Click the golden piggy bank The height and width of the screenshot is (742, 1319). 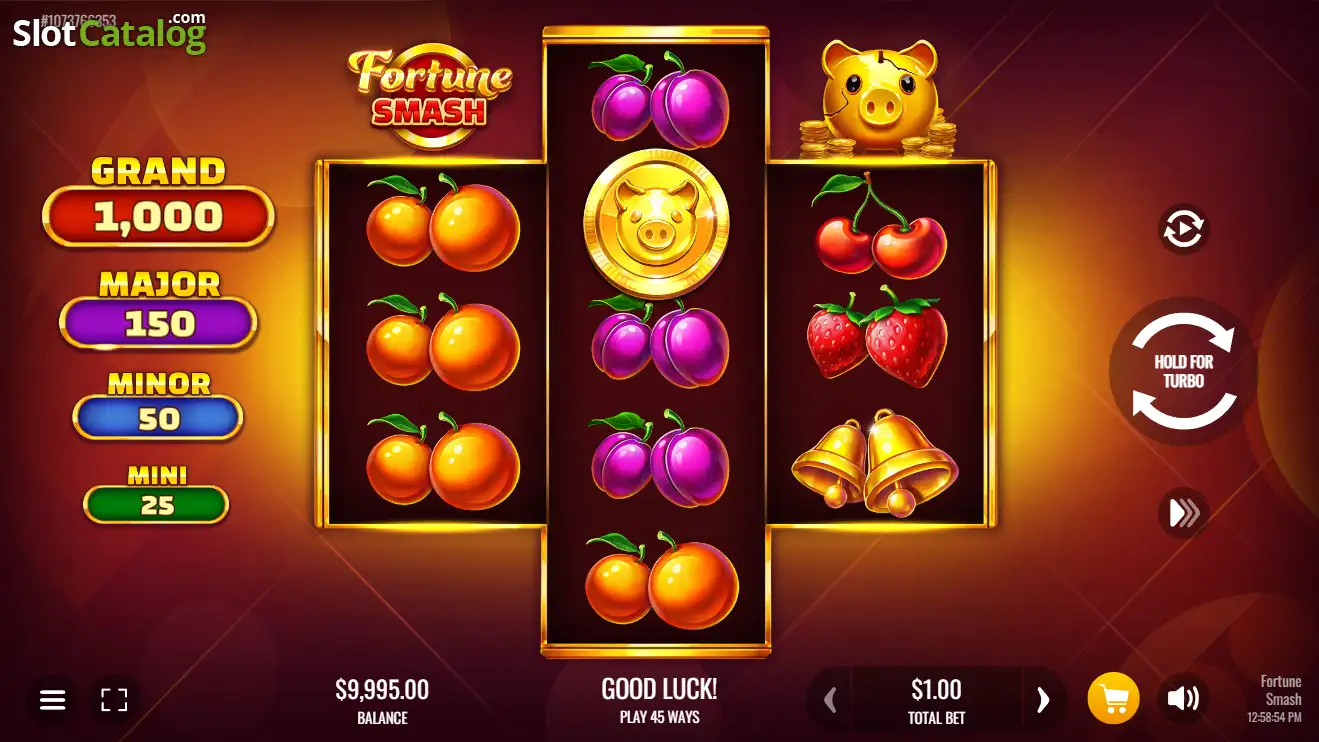(x=880, y=98)
